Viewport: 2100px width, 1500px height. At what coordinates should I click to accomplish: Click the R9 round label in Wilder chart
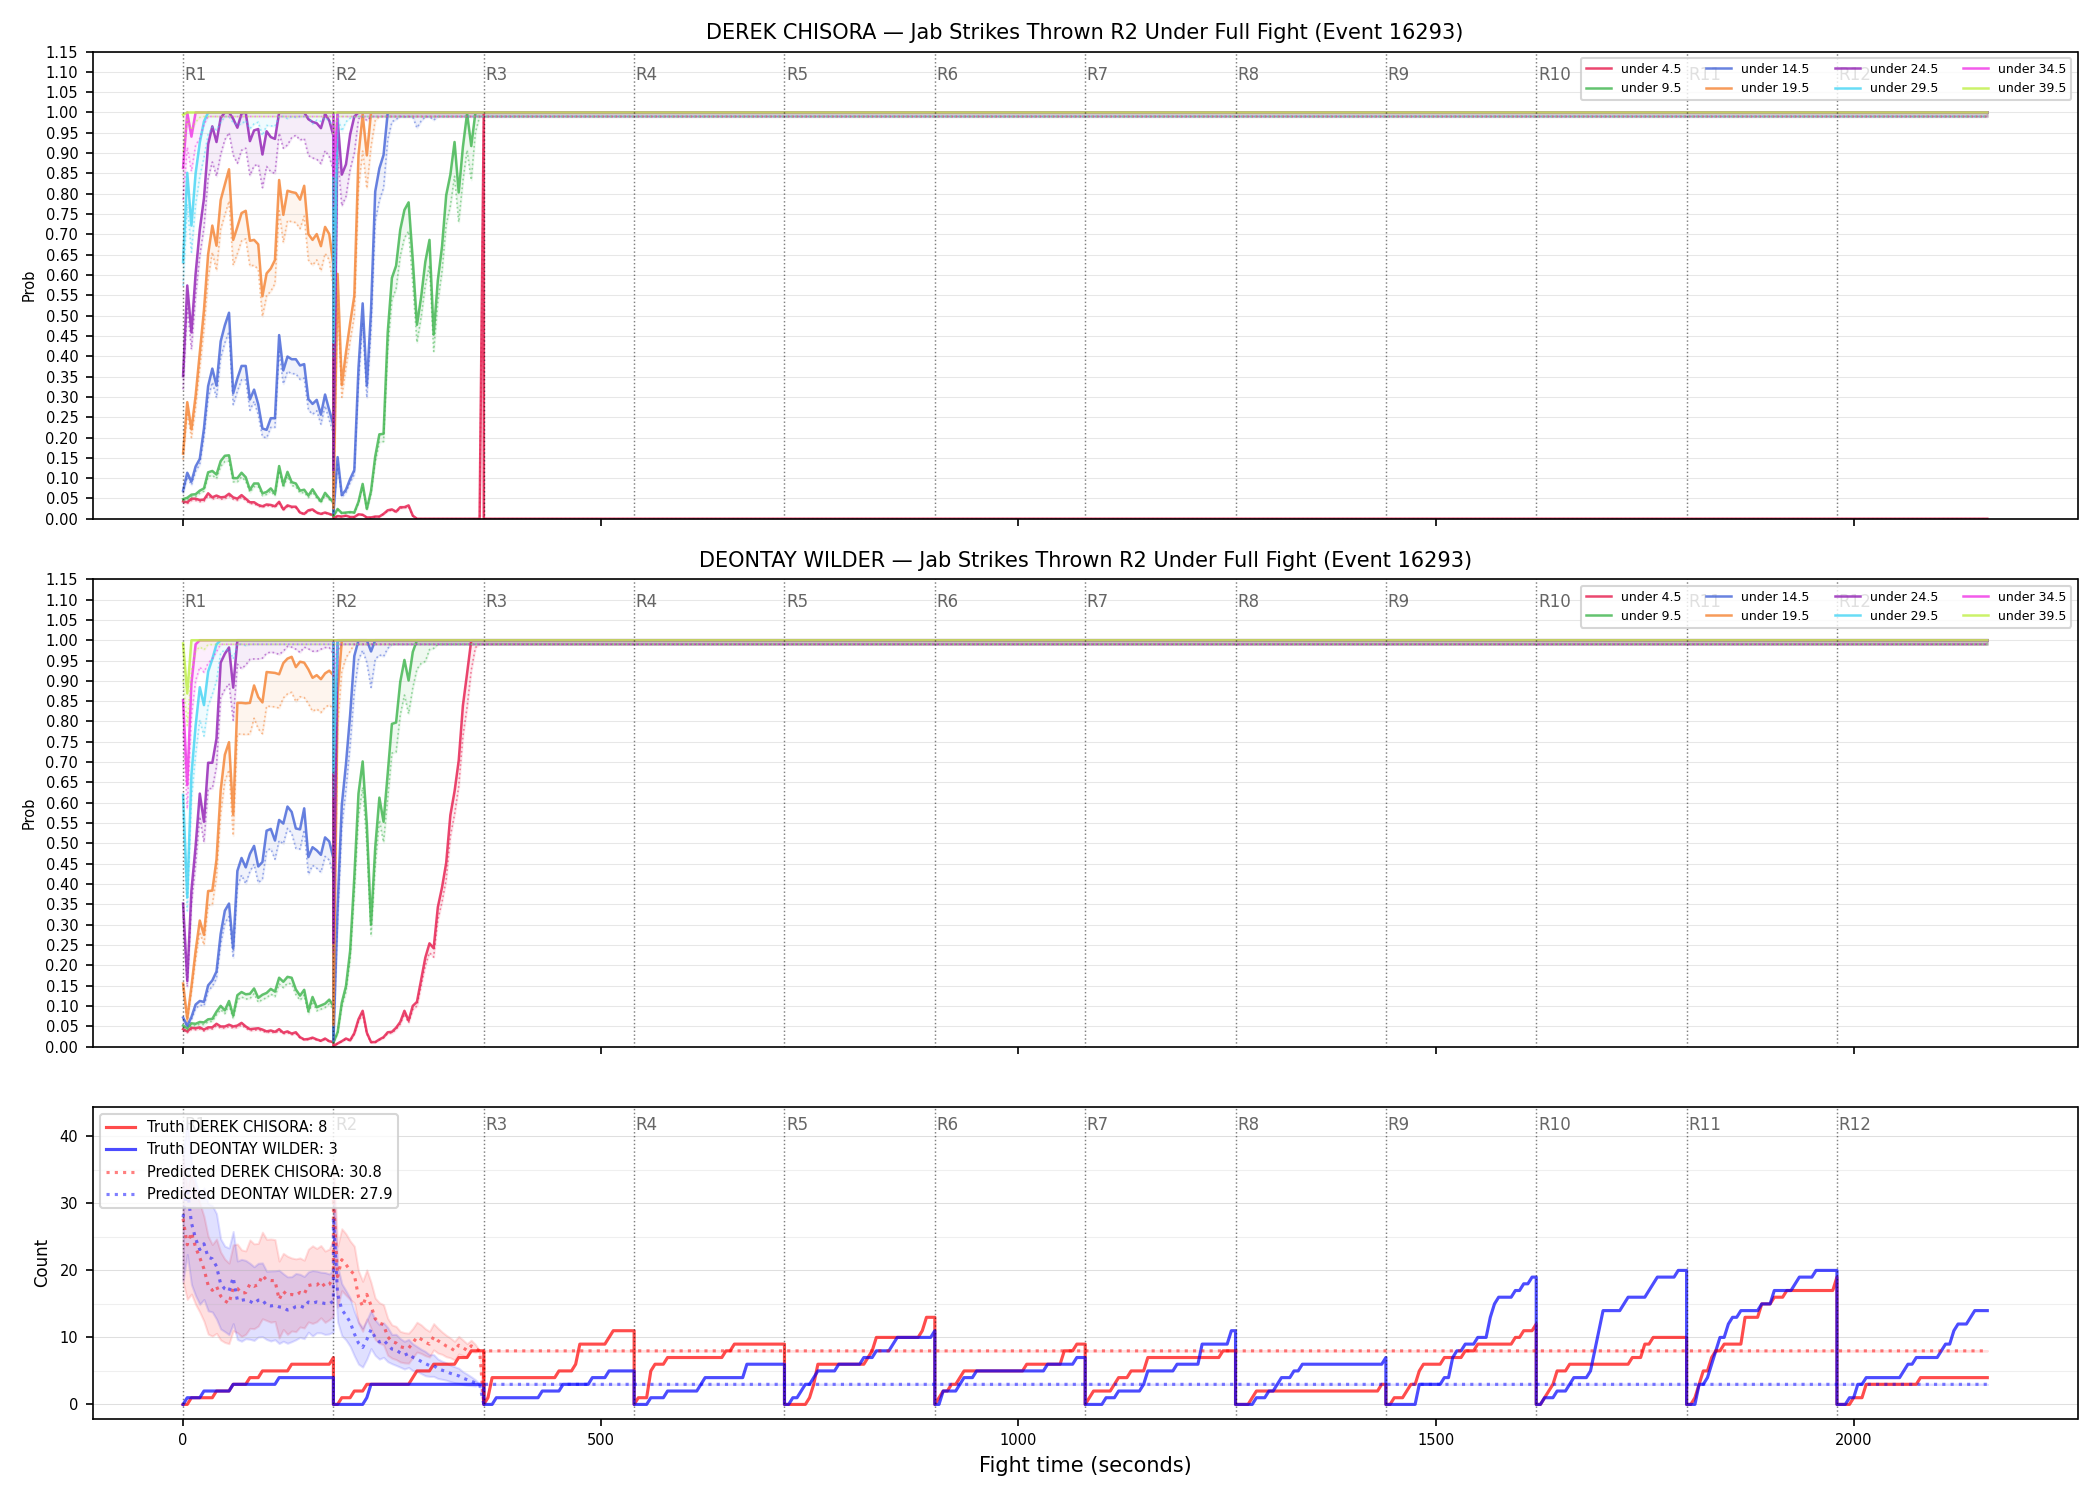click(1398, 601)
